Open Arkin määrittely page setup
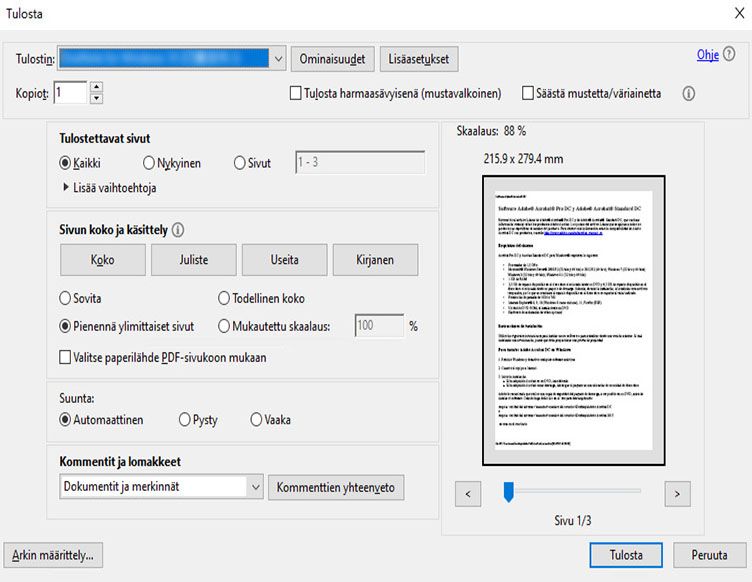752x582 pixels. [x=53, y=555]
